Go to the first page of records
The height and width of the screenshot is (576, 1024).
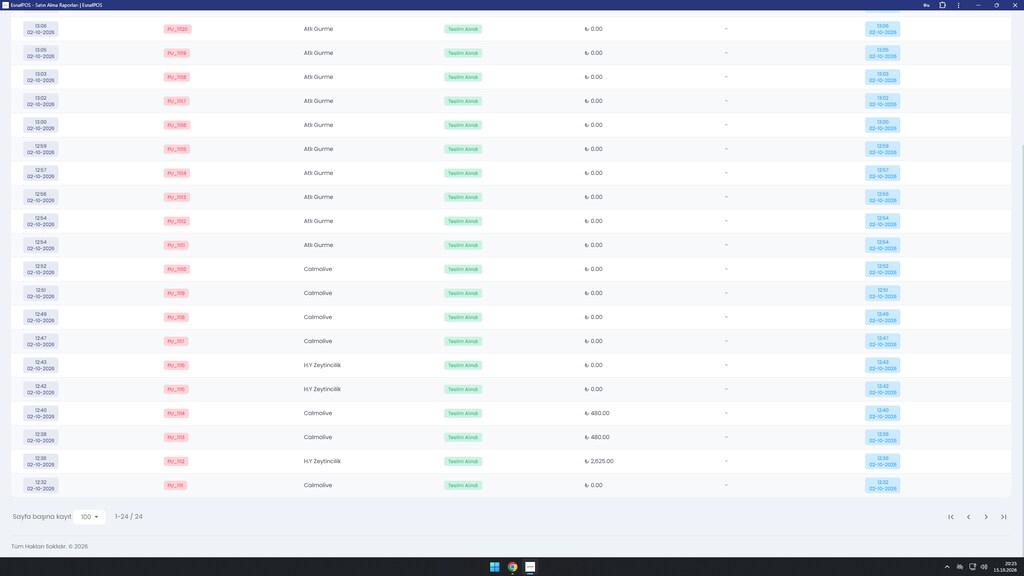point(951,517)
